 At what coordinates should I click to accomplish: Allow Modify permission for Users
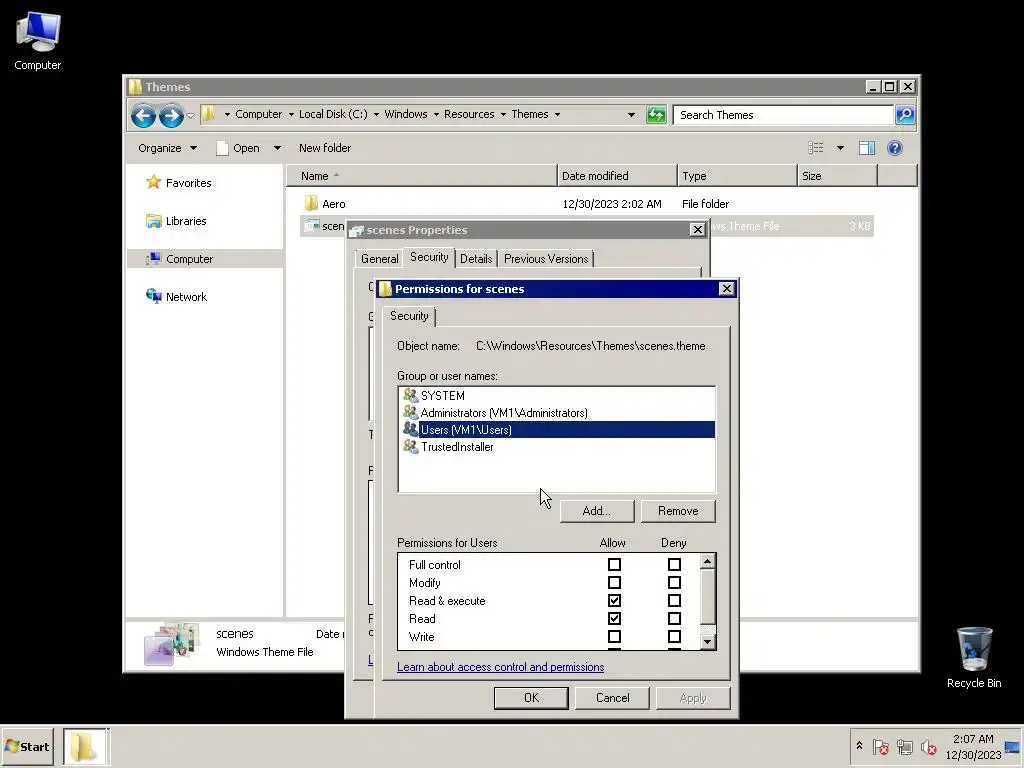(x=614, y=583)
